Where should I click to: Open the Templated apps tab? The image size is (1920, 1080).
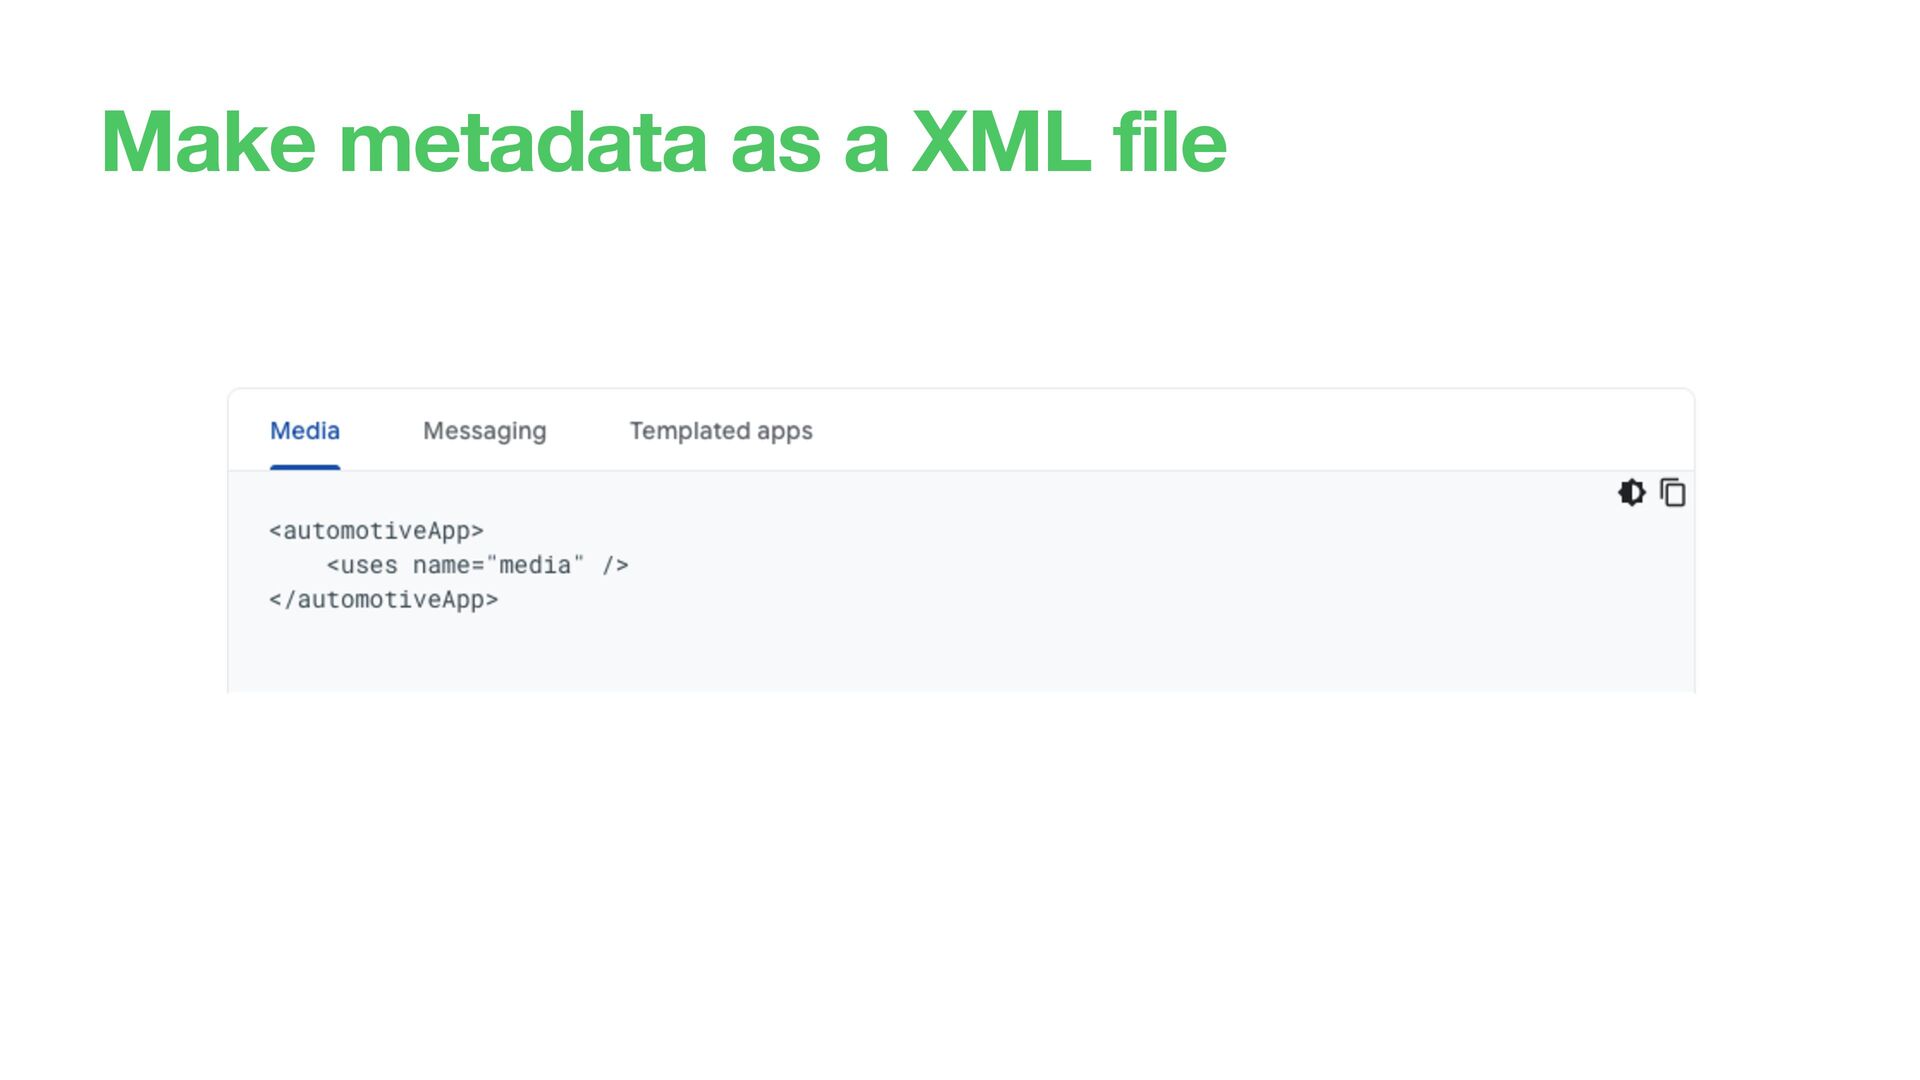coord(721,431)
